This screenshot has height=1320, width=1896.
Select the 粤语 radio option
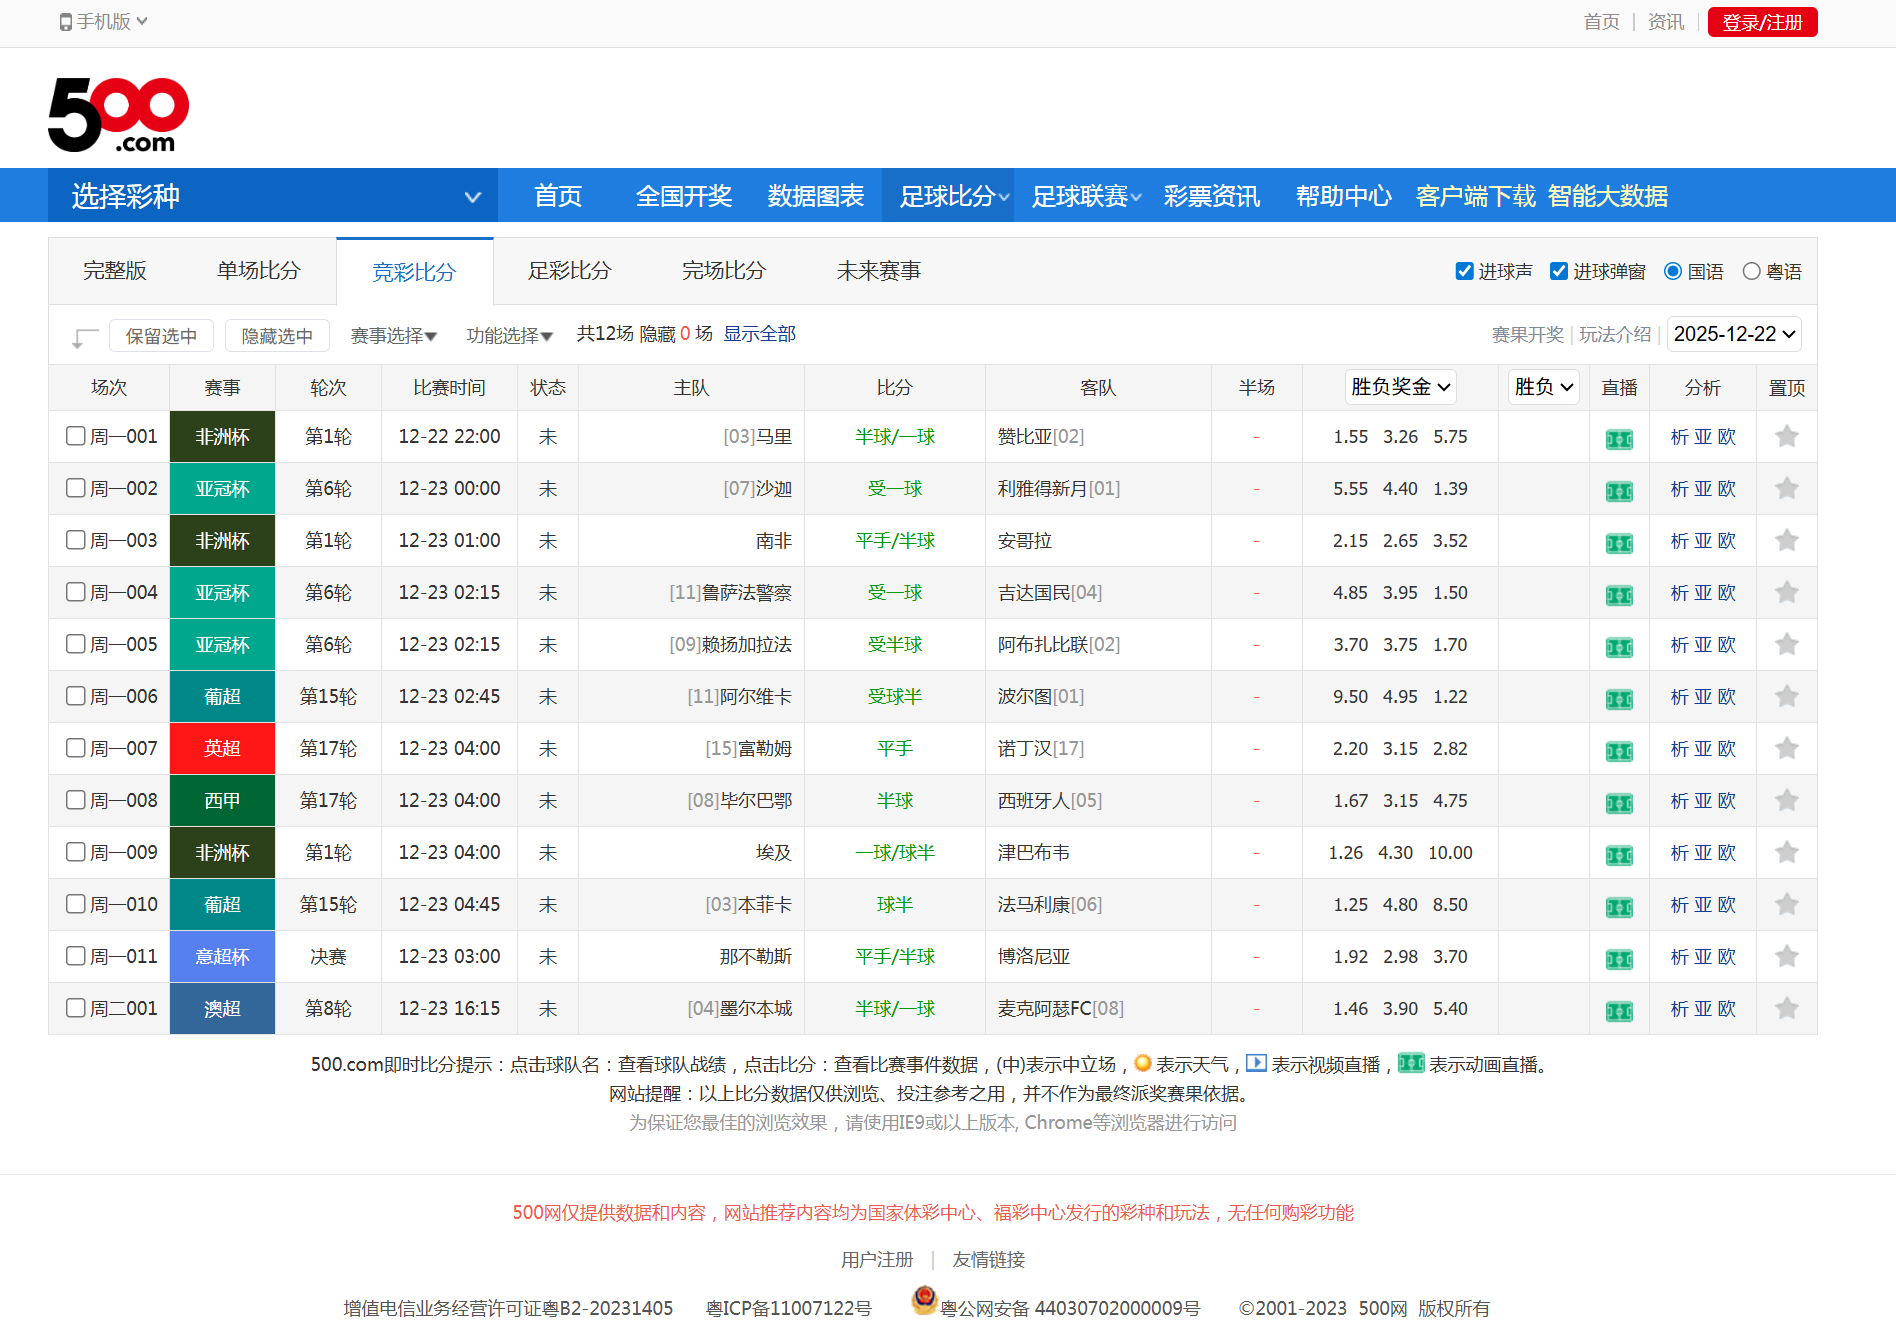coord(1751,271)
